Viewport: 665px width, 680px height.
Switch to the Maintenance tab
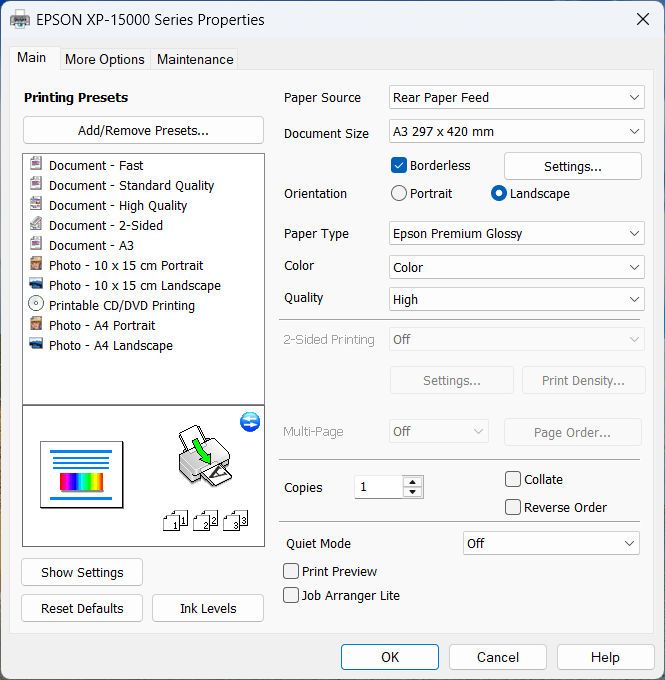(x=195, y=59)
